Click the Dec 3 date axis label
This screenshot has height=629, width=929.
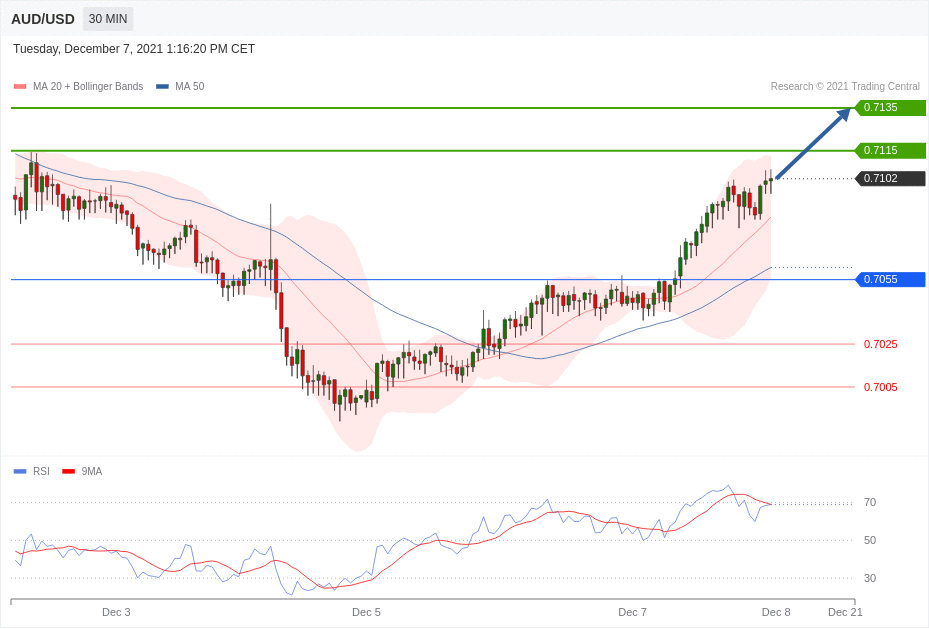(116, 612)
